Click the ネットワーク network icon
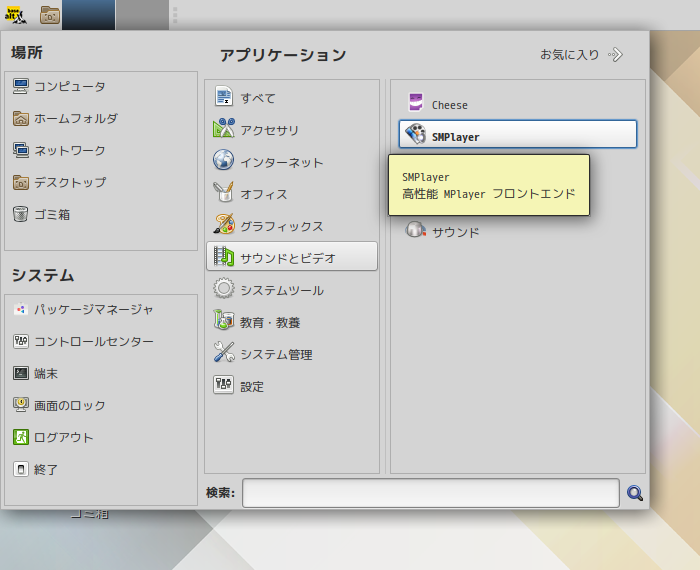Screen dimensions: 700x570 point(21,150)
